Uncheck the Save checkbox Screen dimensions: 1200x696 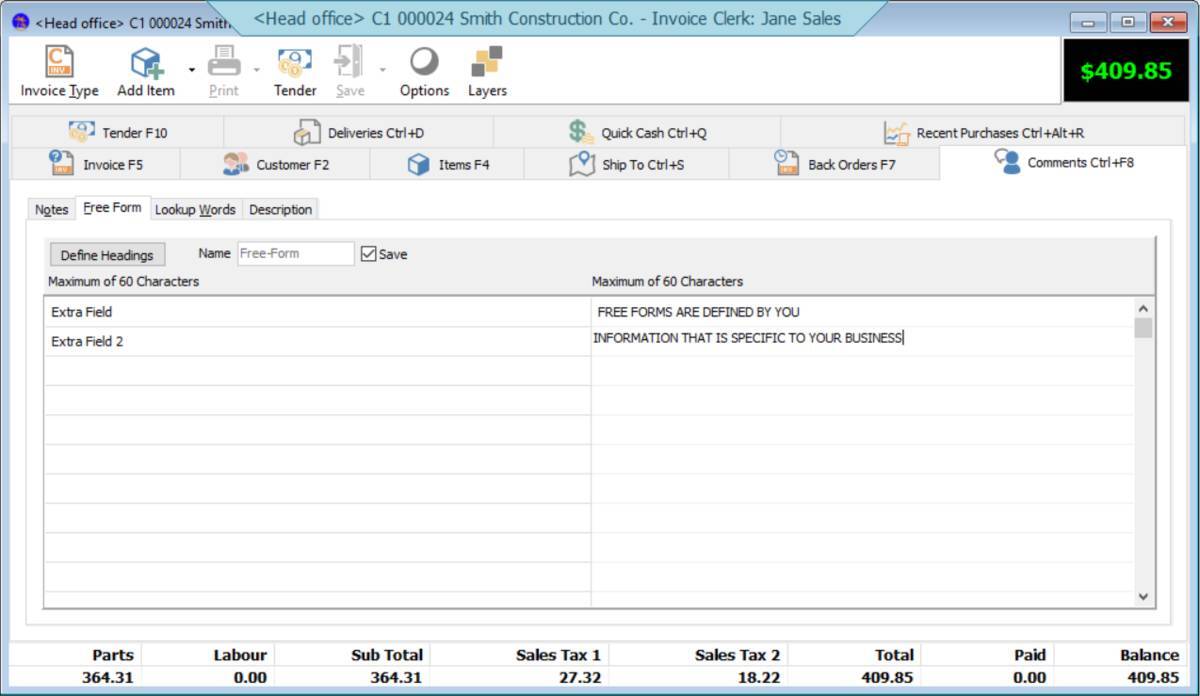[367, 254]
